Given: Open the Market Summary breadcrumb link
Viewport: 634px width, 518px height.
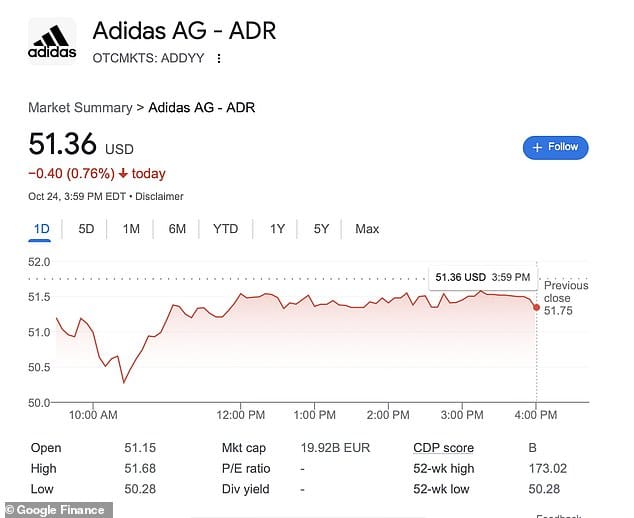Looking at the screenshot, I should pyautogui.click(x=80, y=108).
